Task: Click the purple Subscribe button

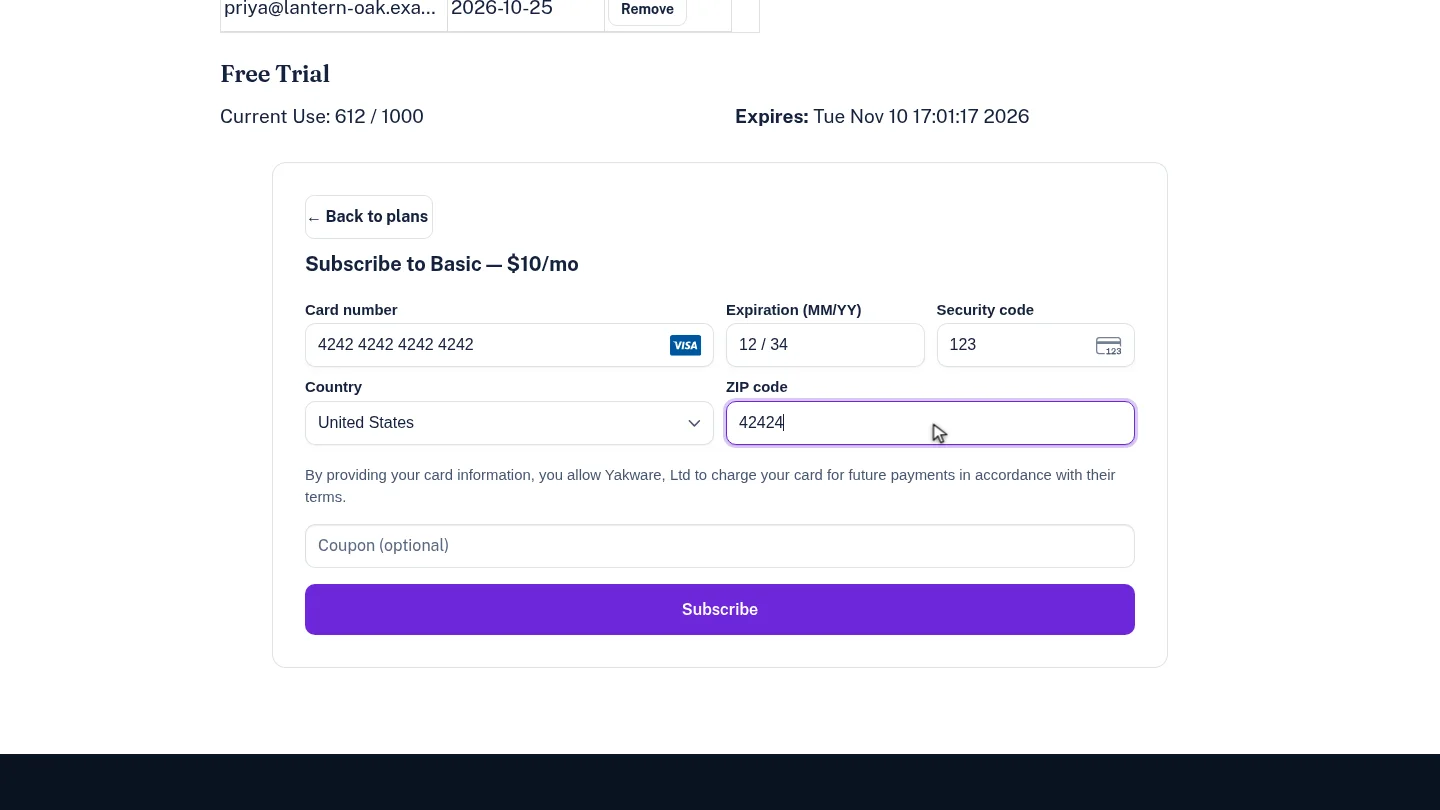Action: click(x=720, y=609)
